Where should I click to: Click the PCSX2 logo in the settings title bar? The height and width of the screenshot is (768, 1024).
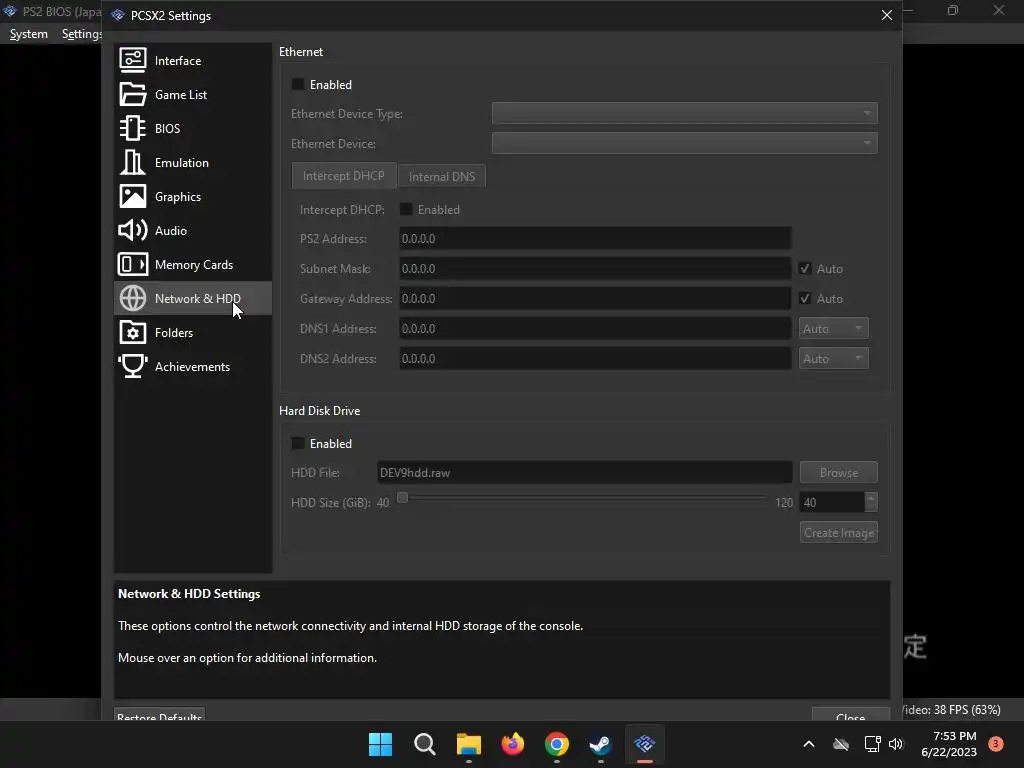point(118,15)
